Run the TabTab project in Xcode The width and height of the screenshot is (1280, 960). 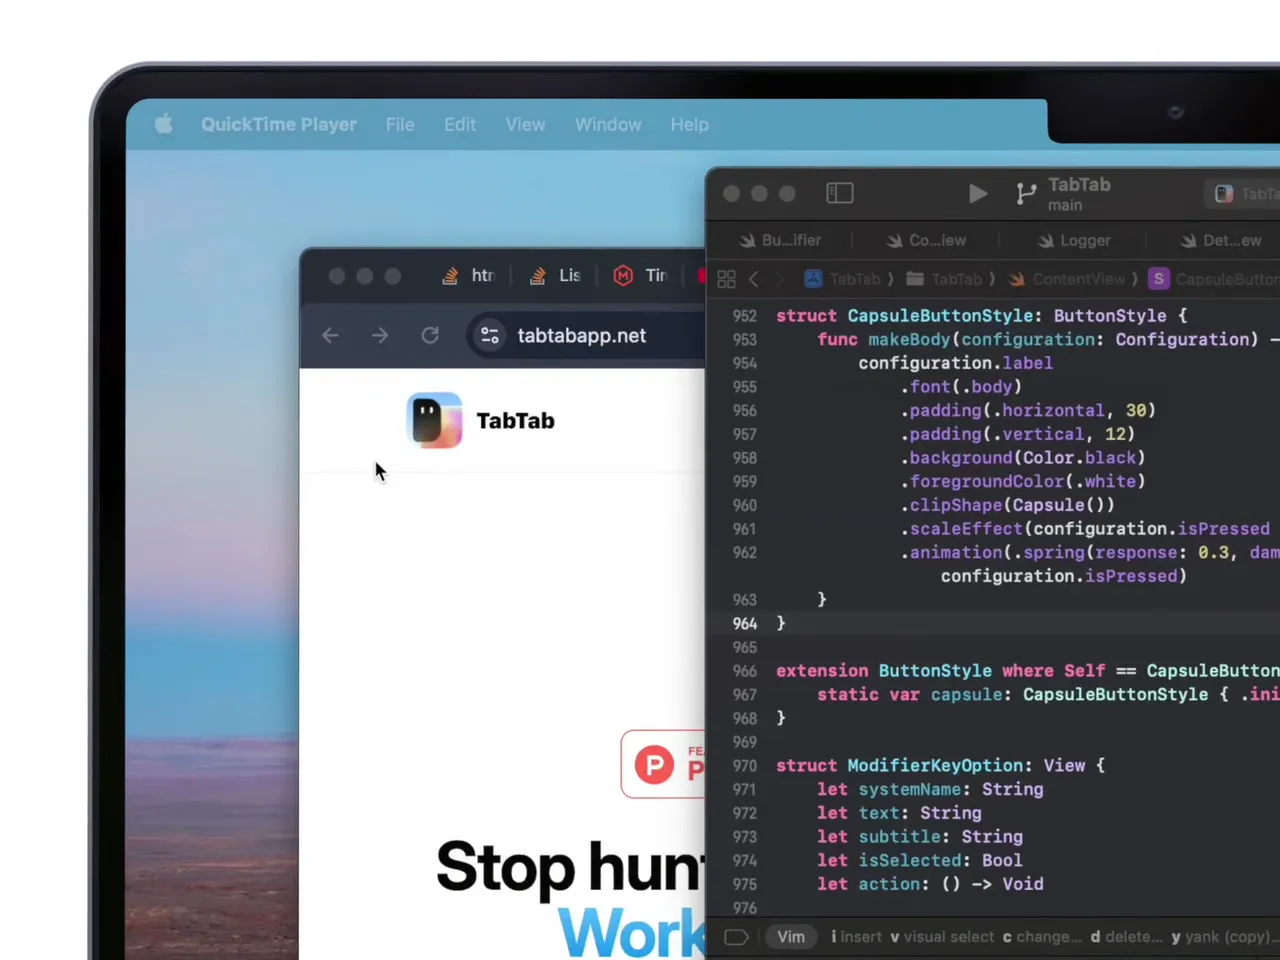978,193
